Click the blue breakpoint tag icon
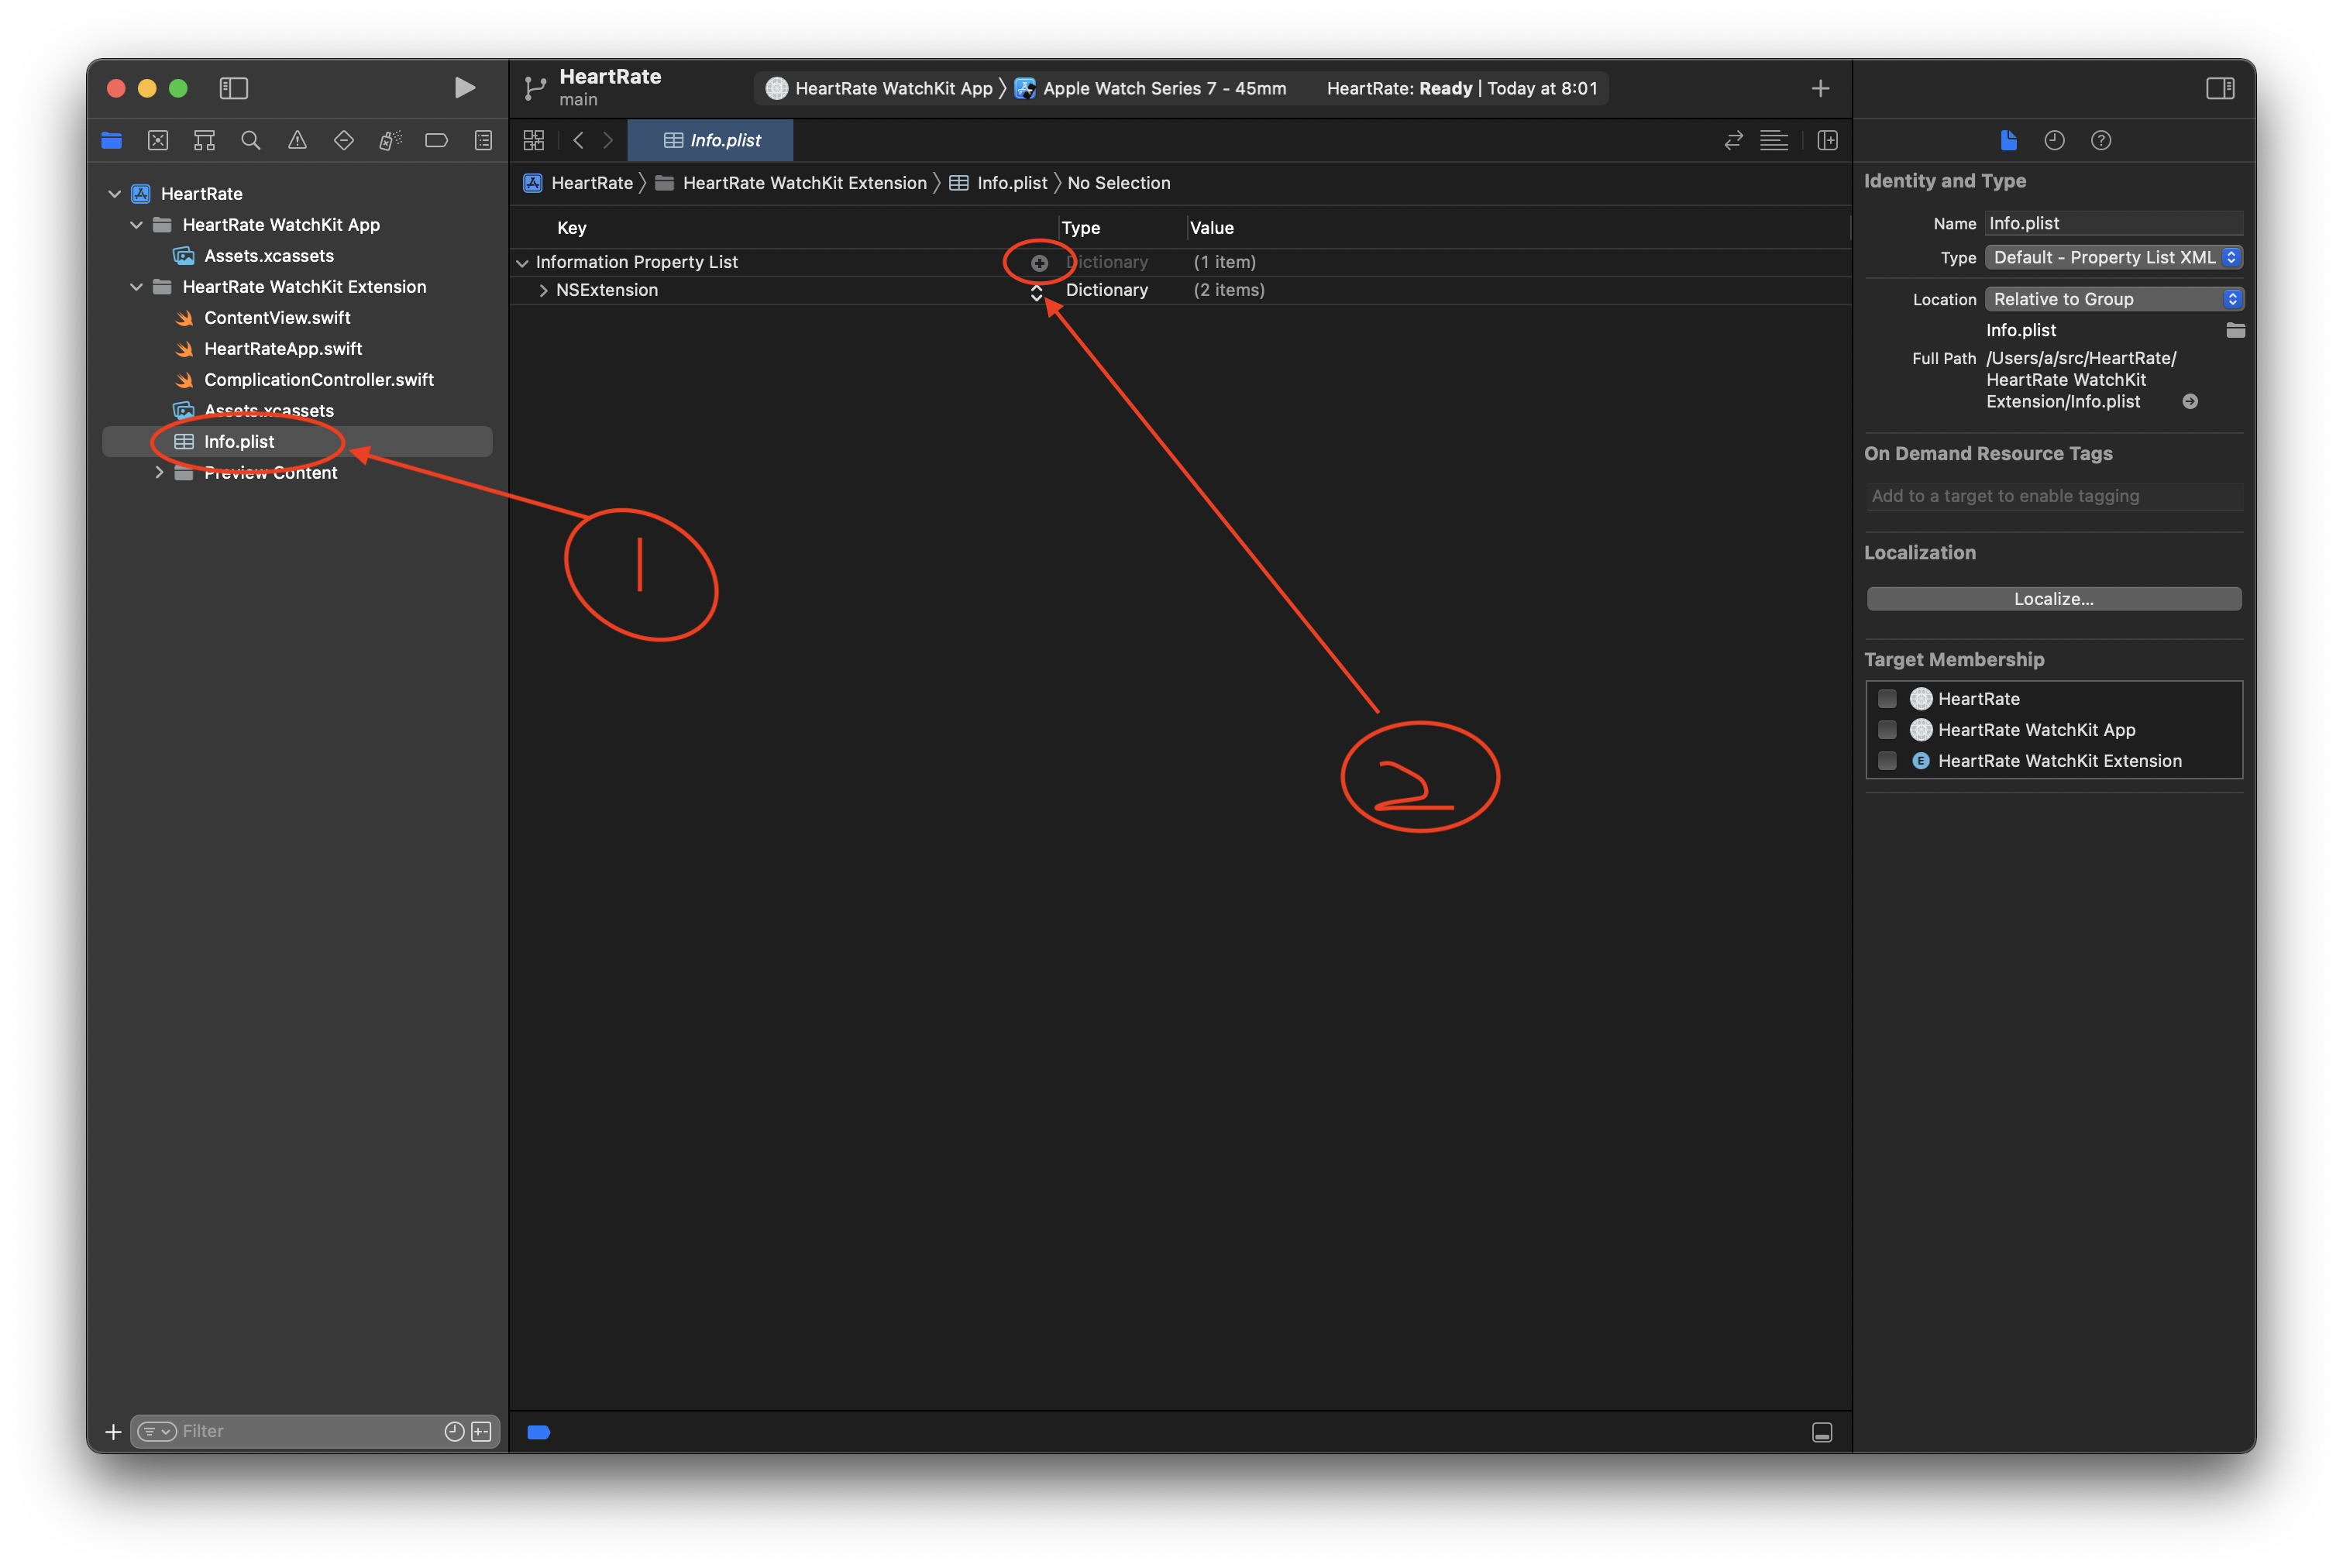The width and height of the screenshot is (2343, 1568). 539,1432
